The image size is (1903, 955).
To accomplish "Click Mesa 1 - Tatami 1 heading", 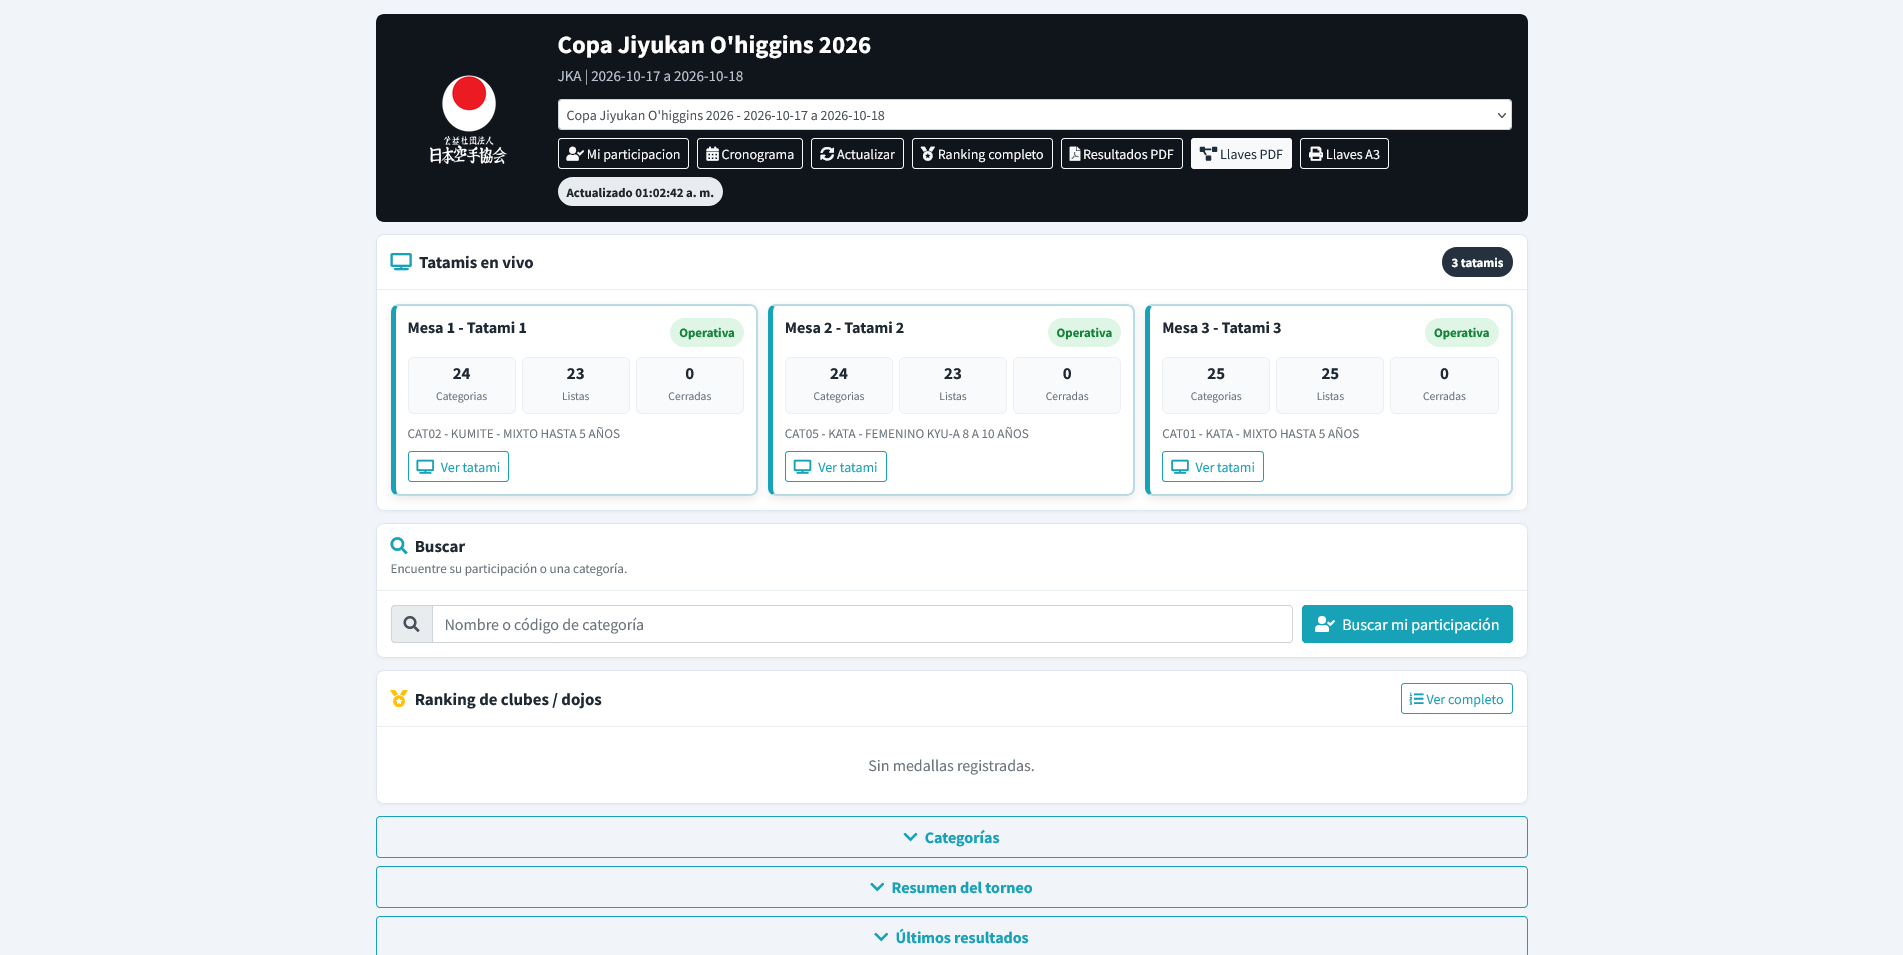I will pos(467,328).
